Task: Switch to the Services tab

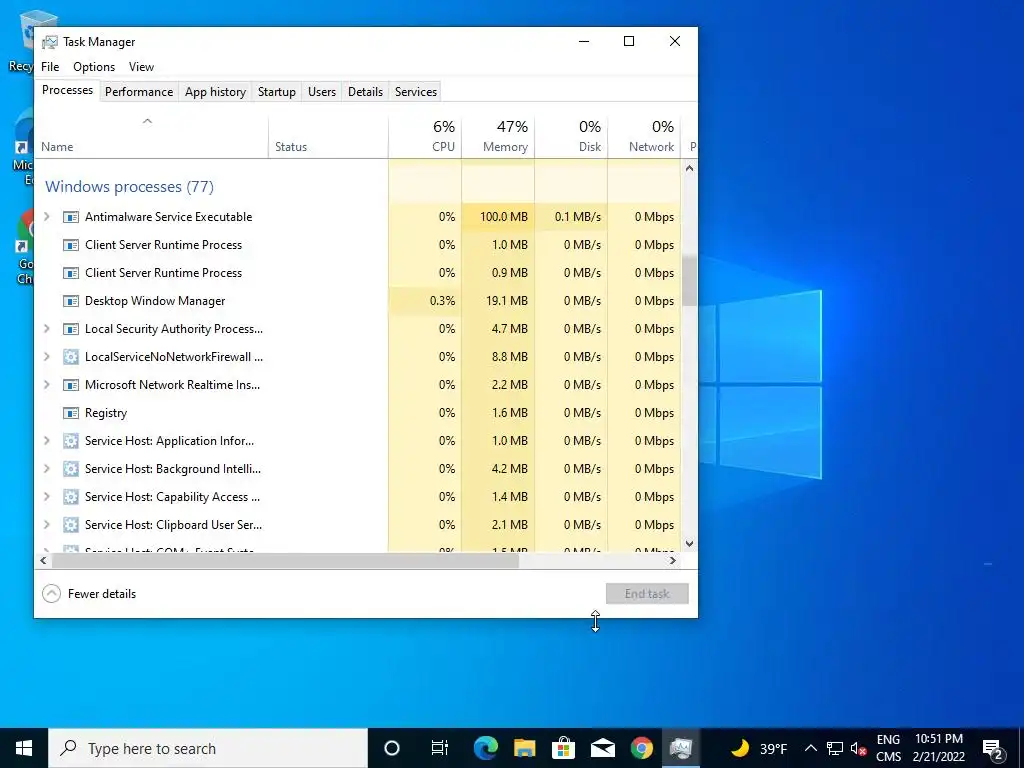Action: pyautogui.click(x=416, y=92)
